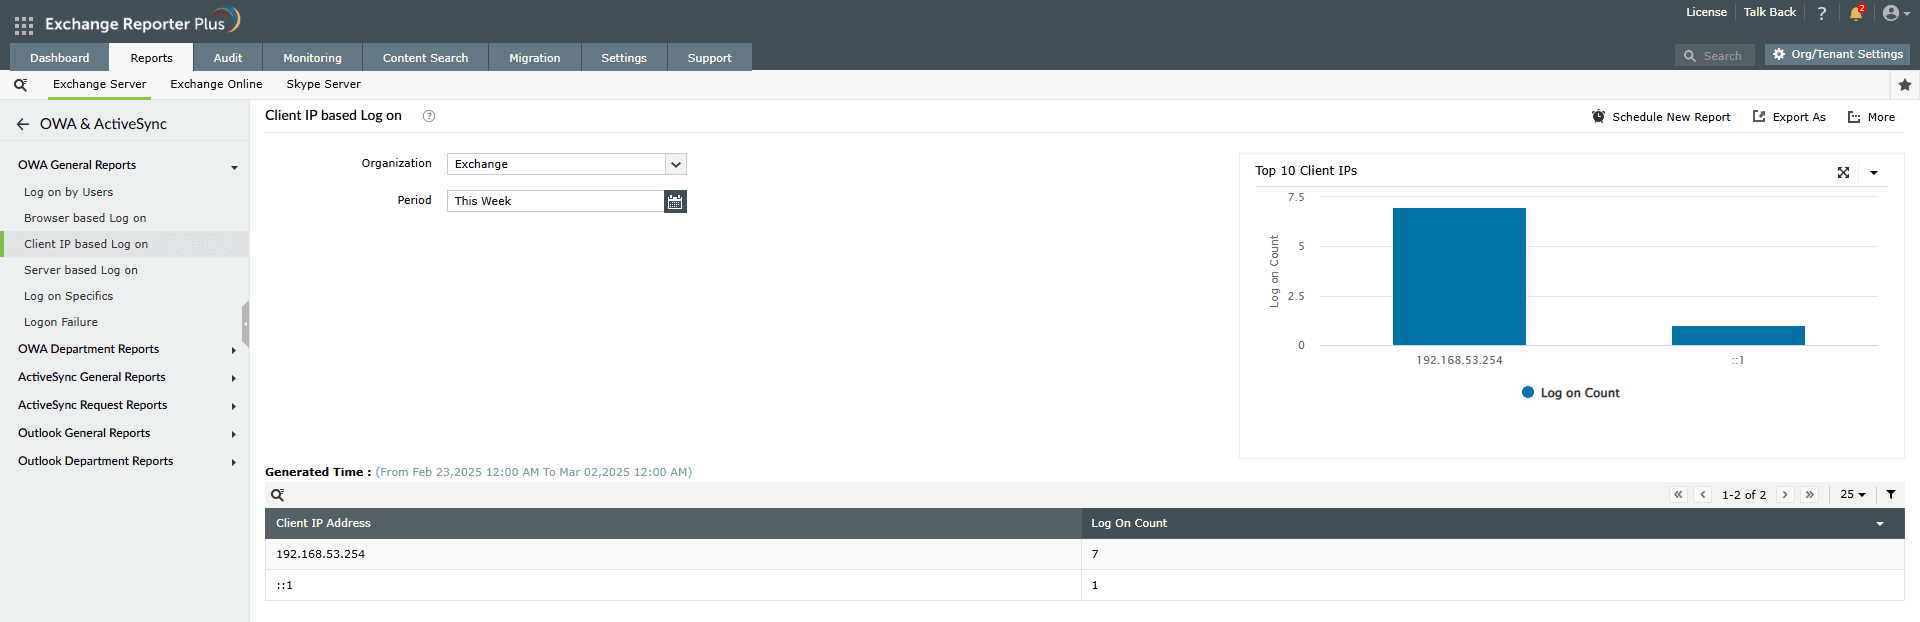This screenshot has height=622, width=1920.
Task: Collapse the left sidebar with the handle
Action: 245,324
